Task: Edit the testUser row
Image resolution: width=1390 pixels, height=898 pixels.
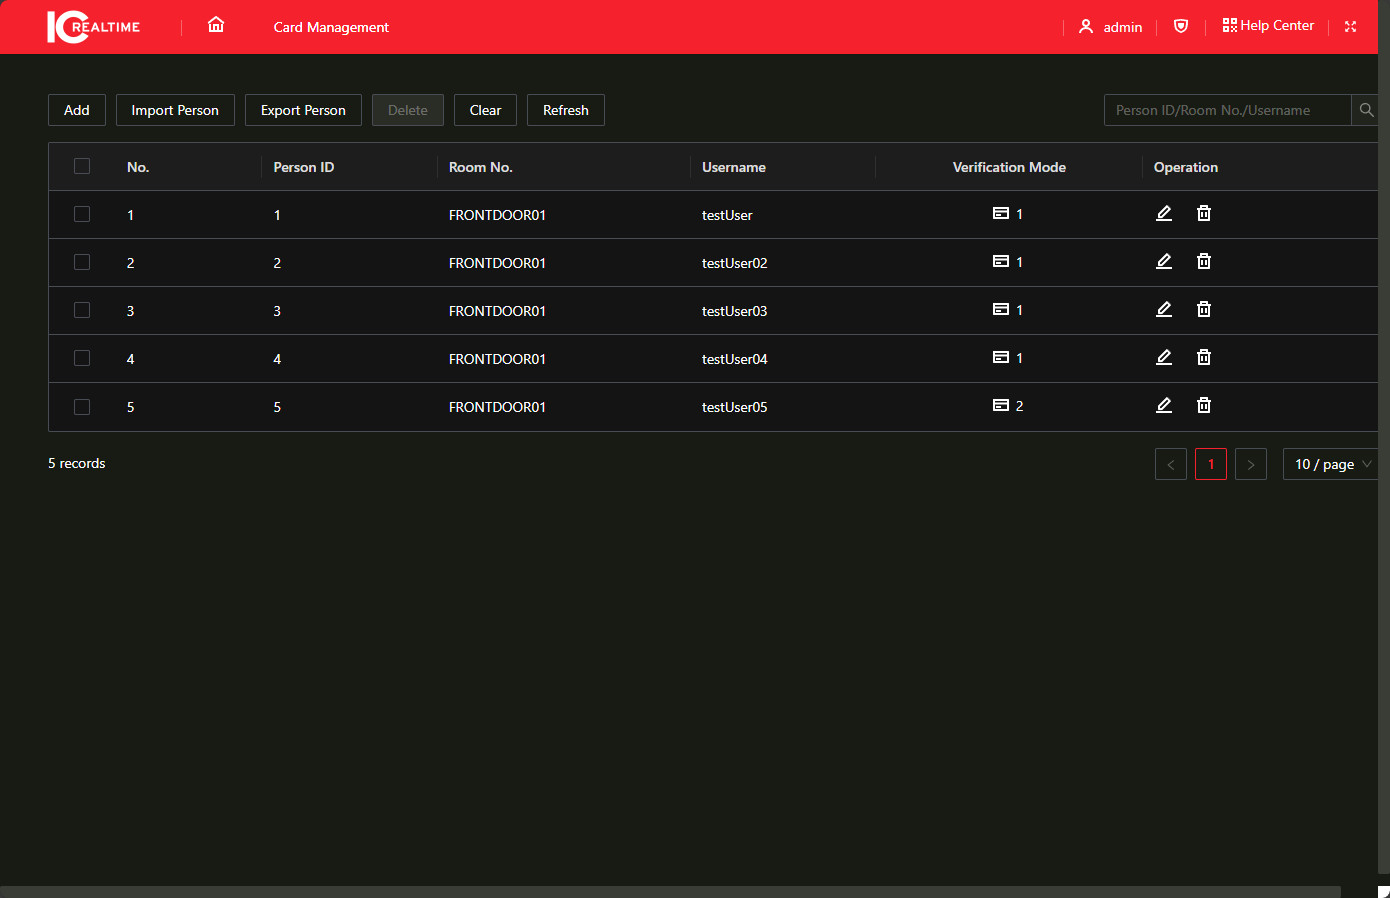Action: coord(1164,213)
